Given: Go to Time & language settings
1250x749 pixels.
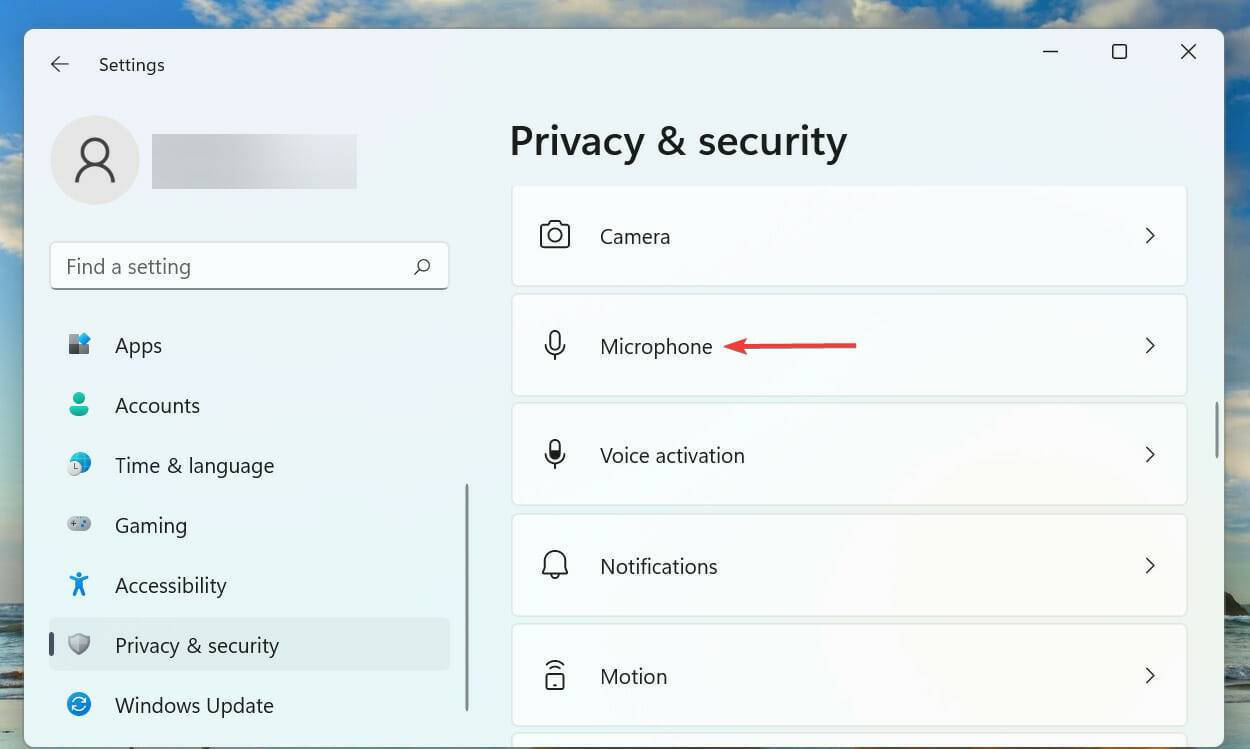Looking at the screenshot, I should [194, 466].
